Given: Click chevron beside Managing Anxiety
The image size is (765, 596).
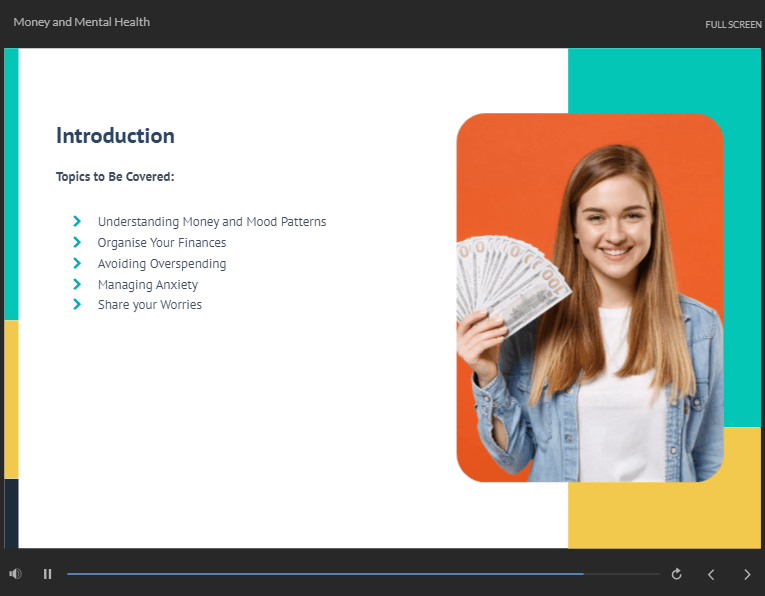Looking at the screenshot, I should click(x=77, y=284).
